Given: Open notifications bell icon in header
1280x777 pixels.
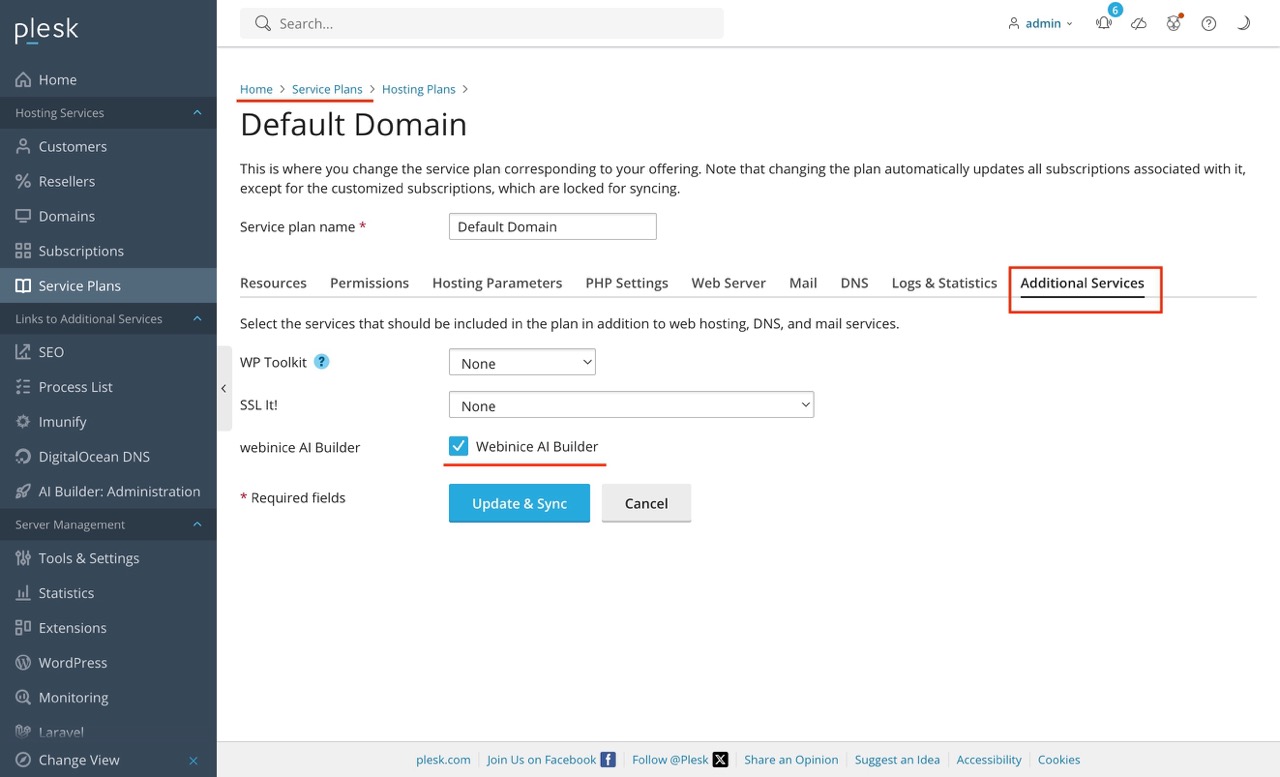Looking at the screenshot, I should point(1104,23).
